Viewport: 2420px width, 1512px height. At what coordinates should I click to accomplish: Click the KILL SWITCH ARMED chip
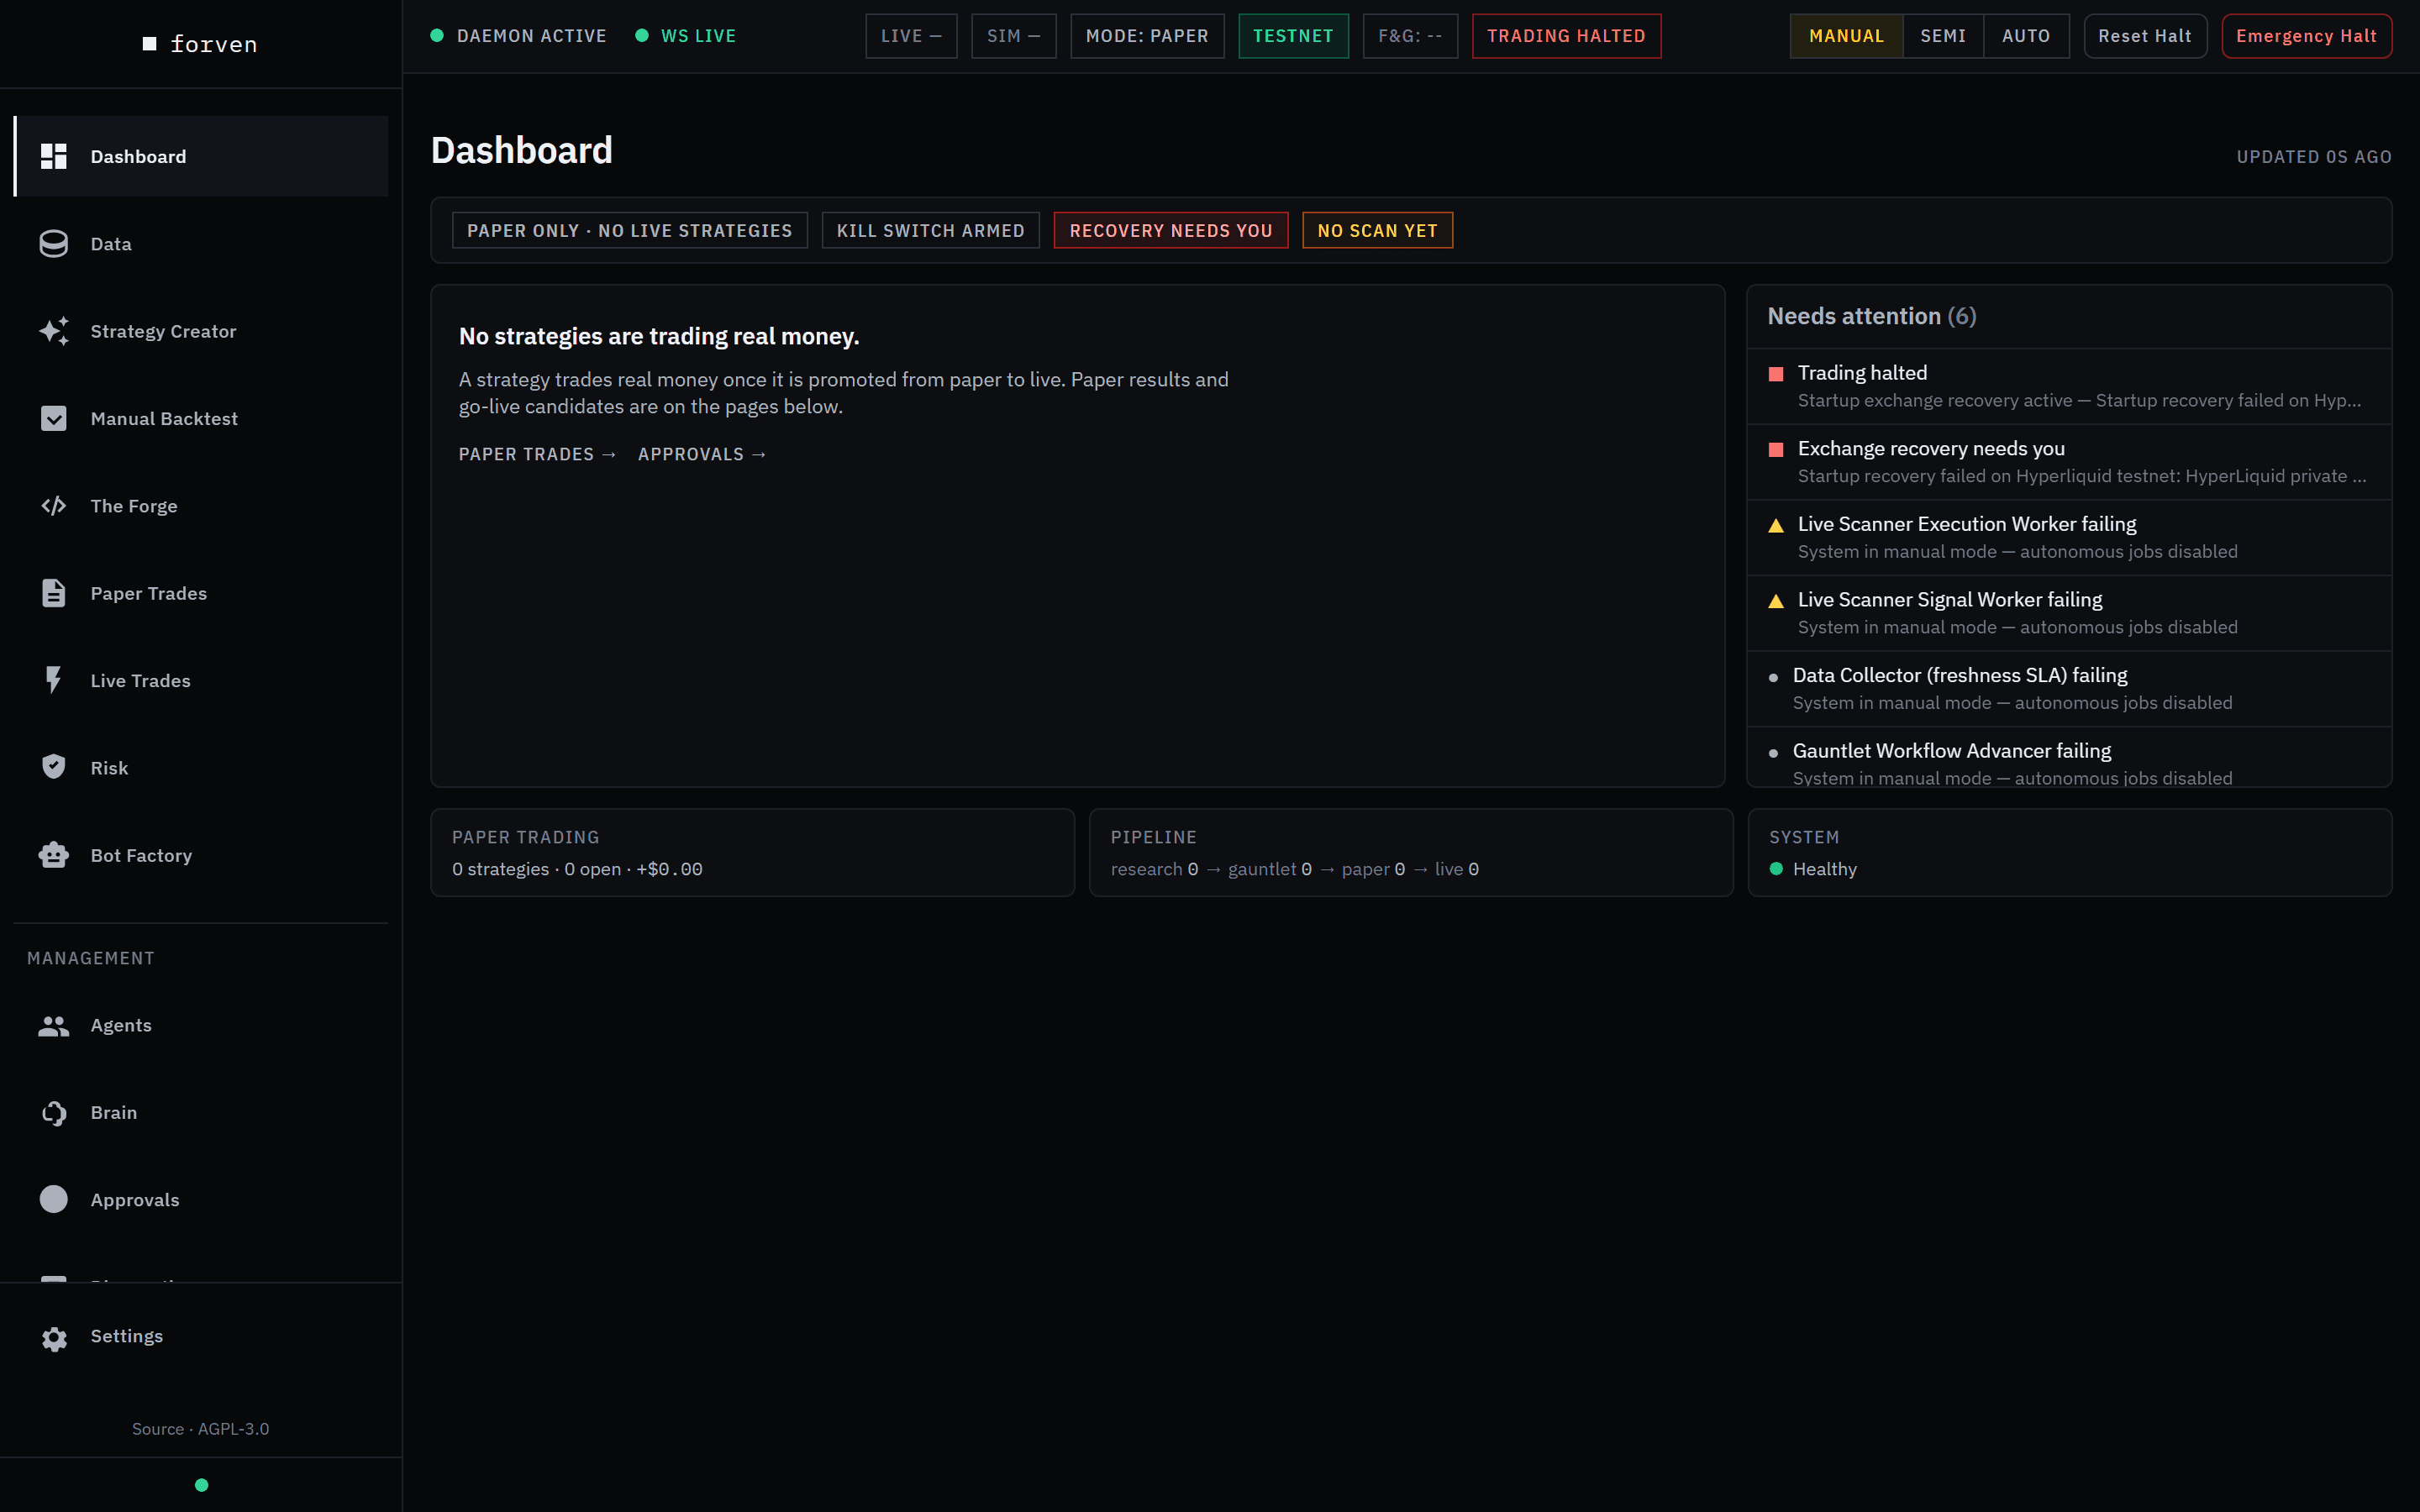pyautogui.click(x=930, y=230)
